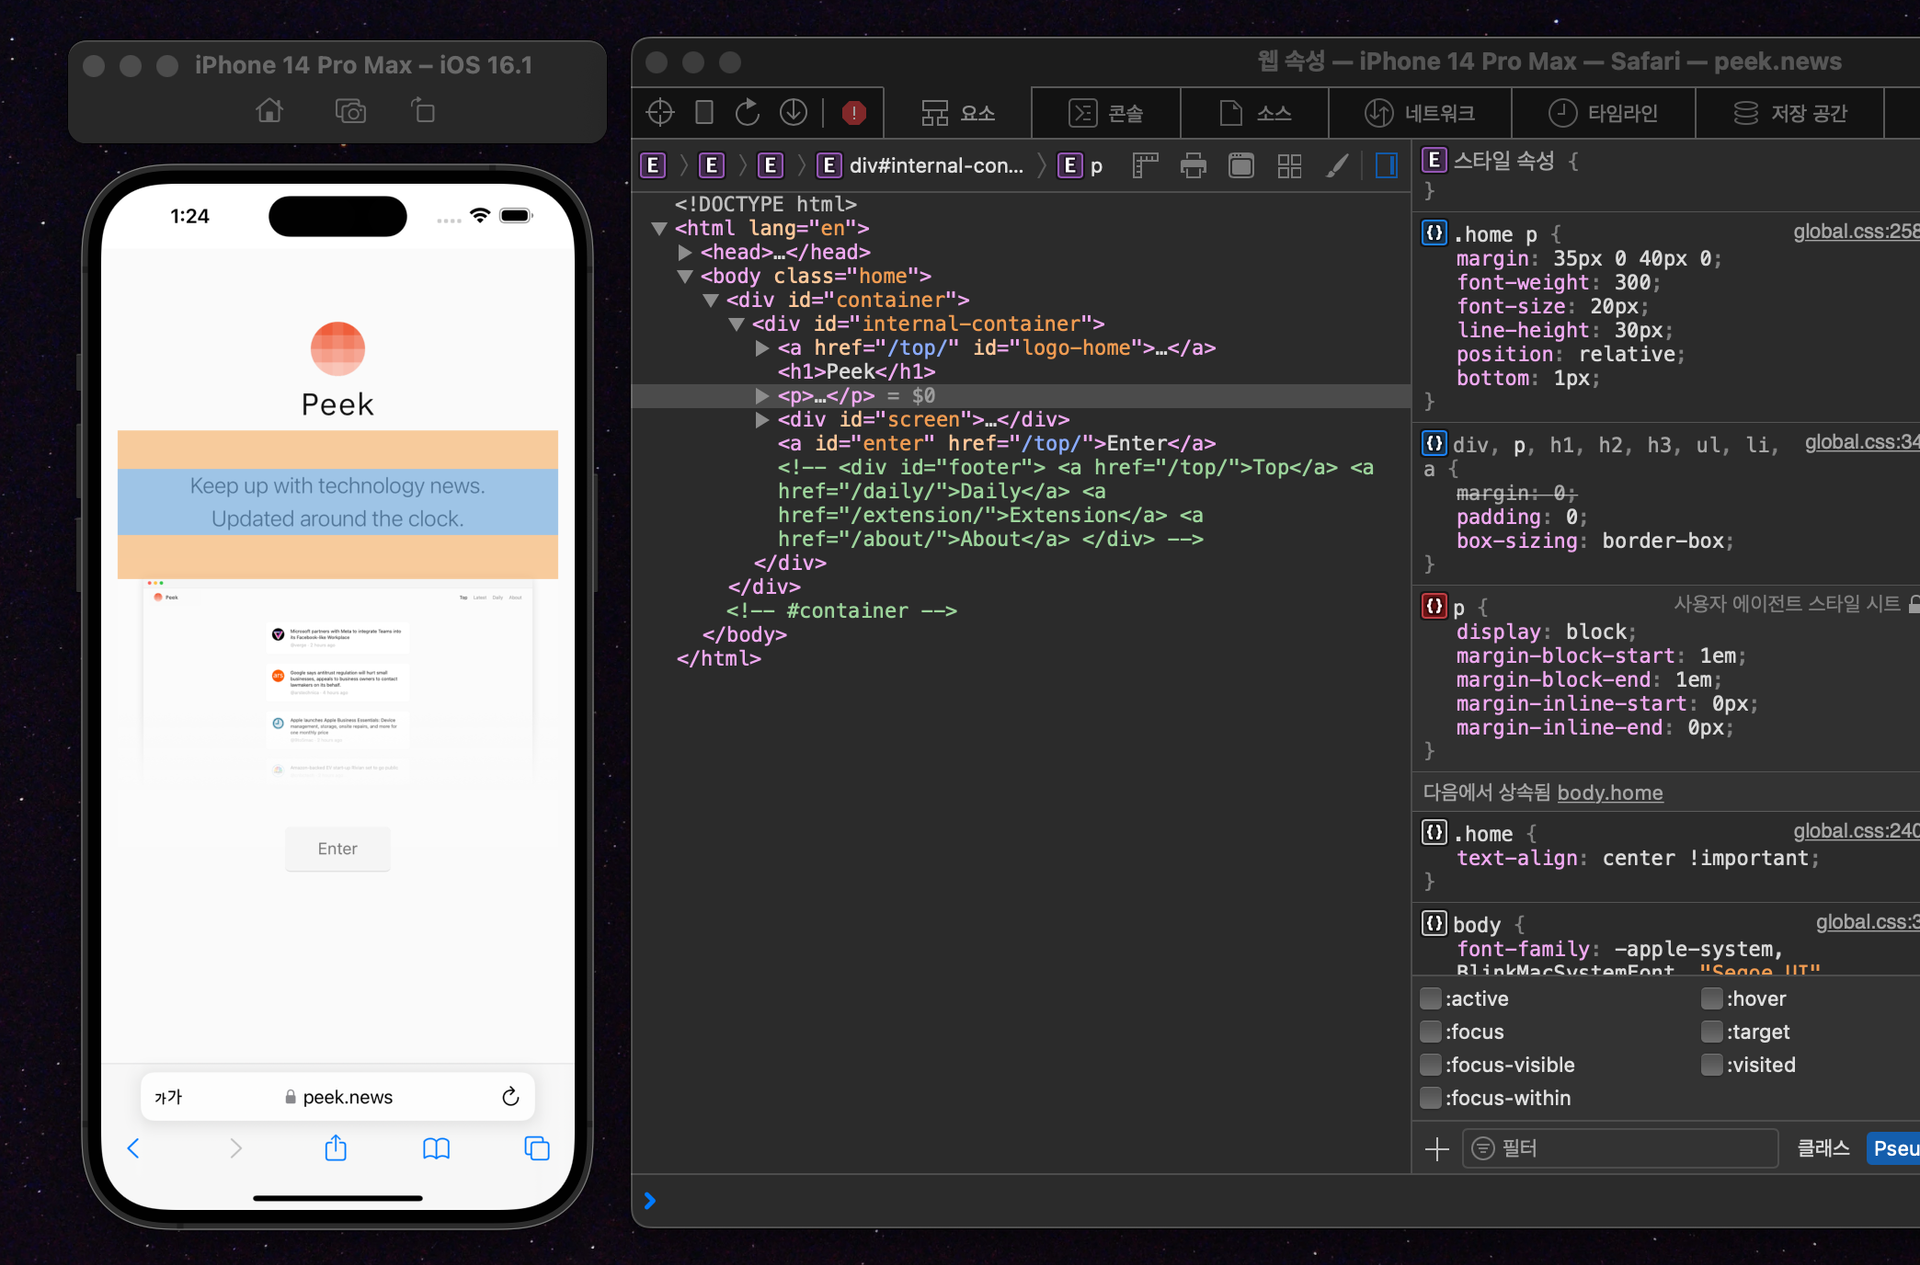Click the print styles icon
Viewport: 1920px width, 1265px height.
point(1193,166)
